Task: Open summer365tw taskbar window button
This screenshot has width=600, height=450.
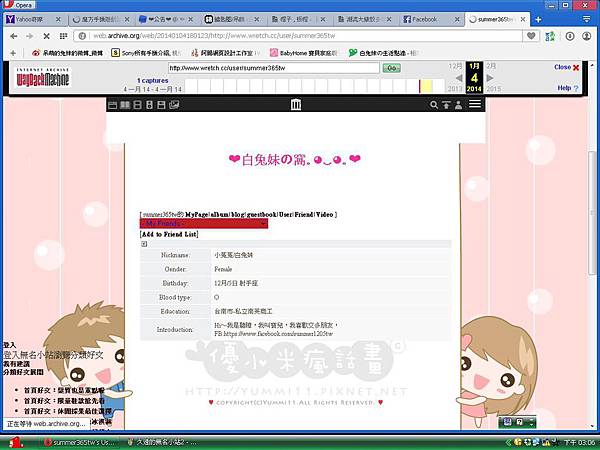Action: point(80,442)
